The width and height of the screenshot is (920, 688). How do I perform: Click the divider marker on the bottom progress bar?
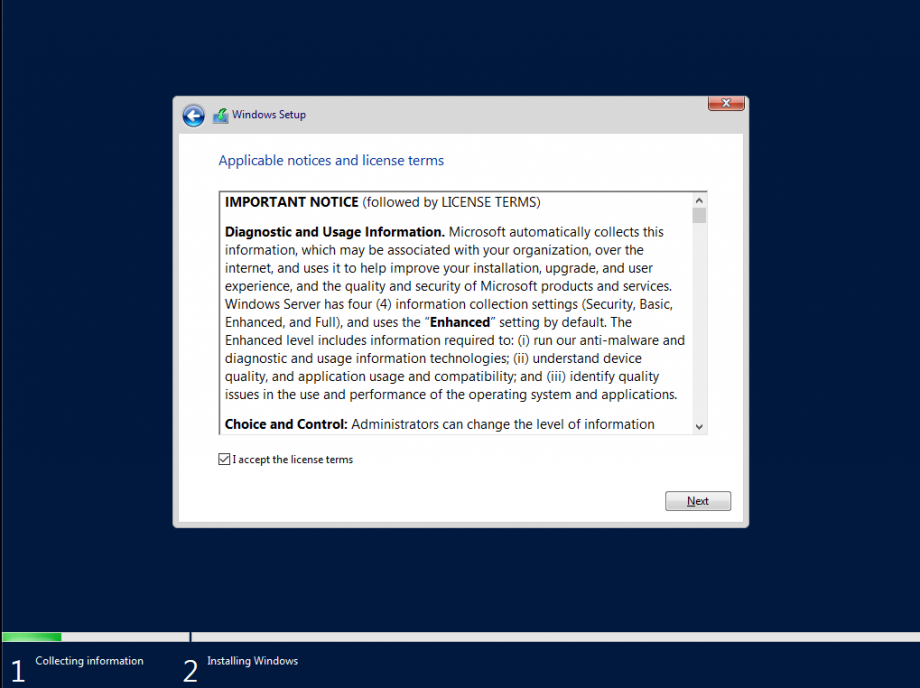coord(190,637)
